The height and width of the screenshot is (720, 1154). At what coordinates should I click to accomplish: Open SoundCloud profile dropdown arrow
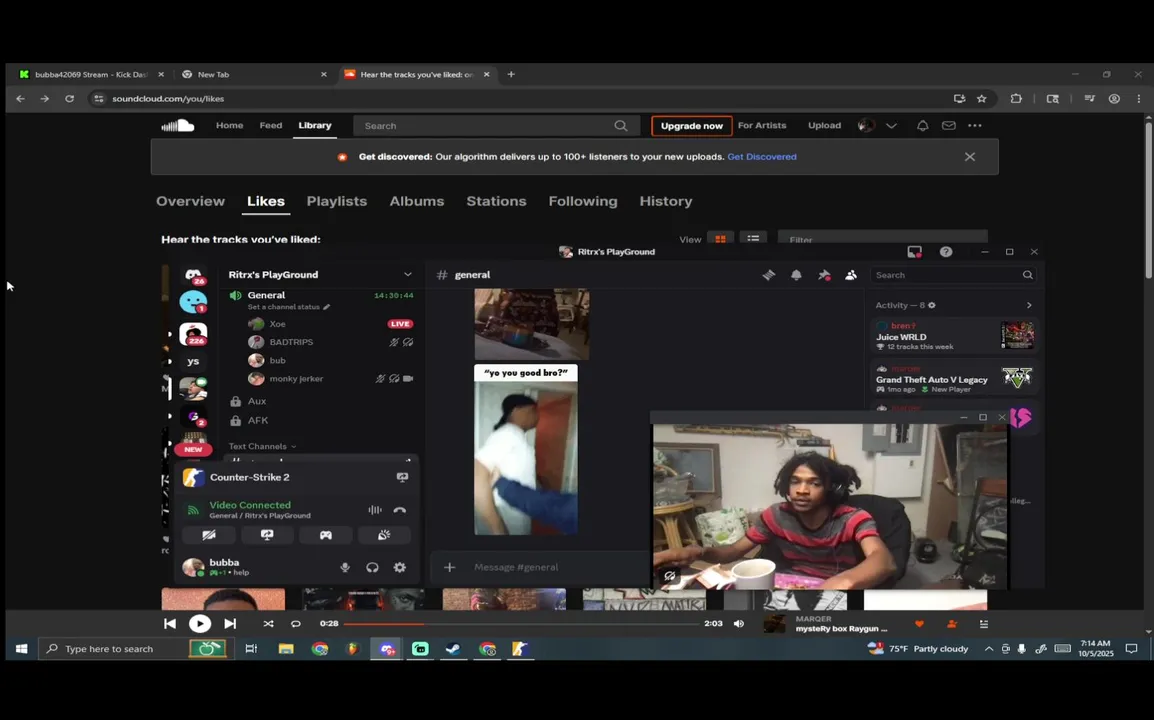[891, 126]
